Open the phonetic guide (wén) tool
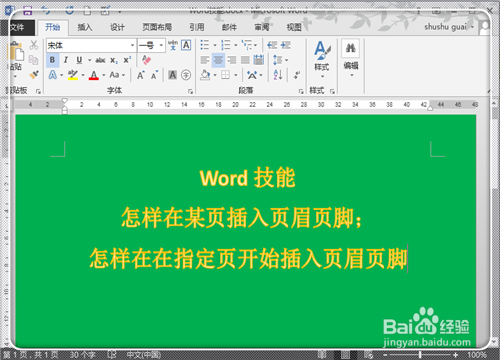 pos(173,45)
